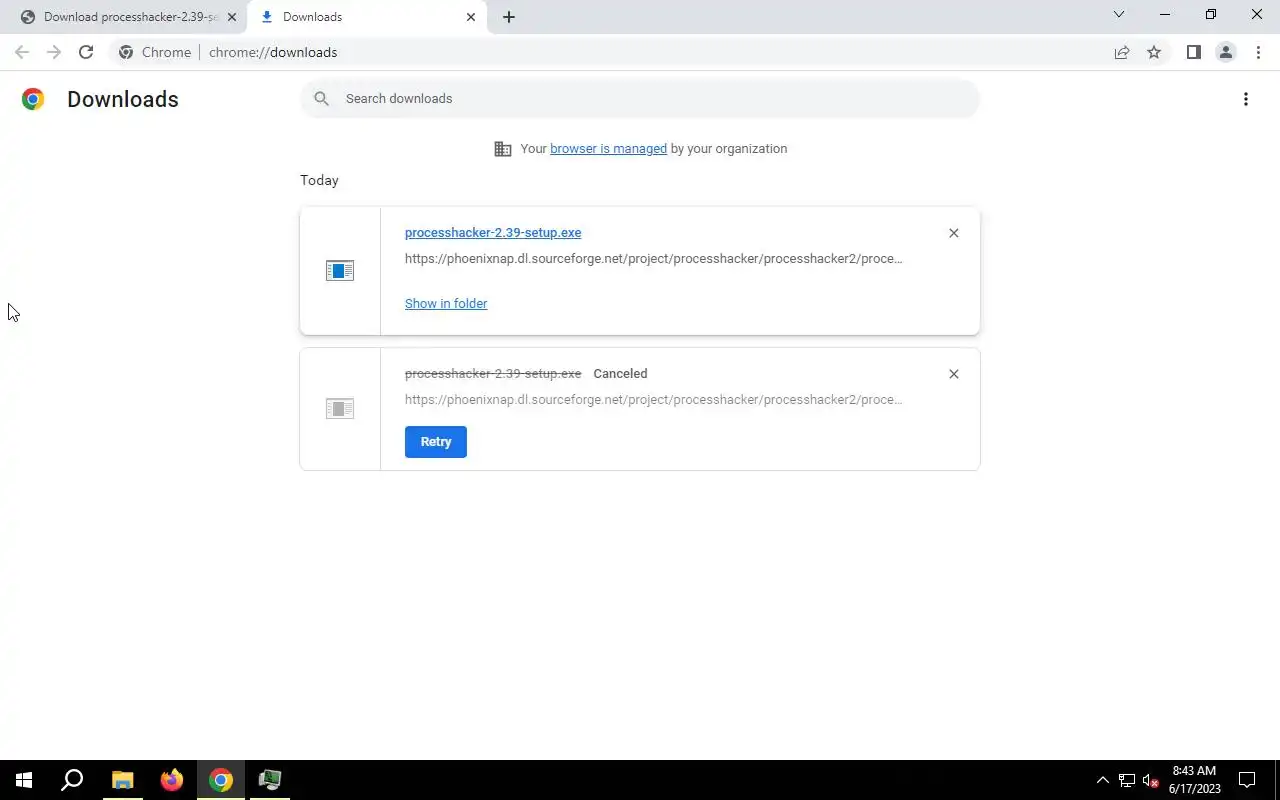Launch Firefox from taskbar
This screenshot has width=1280, height=800.
tap(172, 780)
